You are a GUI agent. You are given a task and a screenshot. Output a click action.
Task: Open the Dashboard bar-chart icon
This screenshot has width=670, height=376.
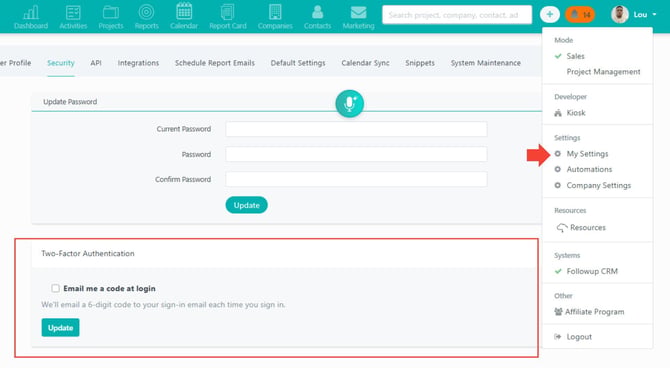31,12
